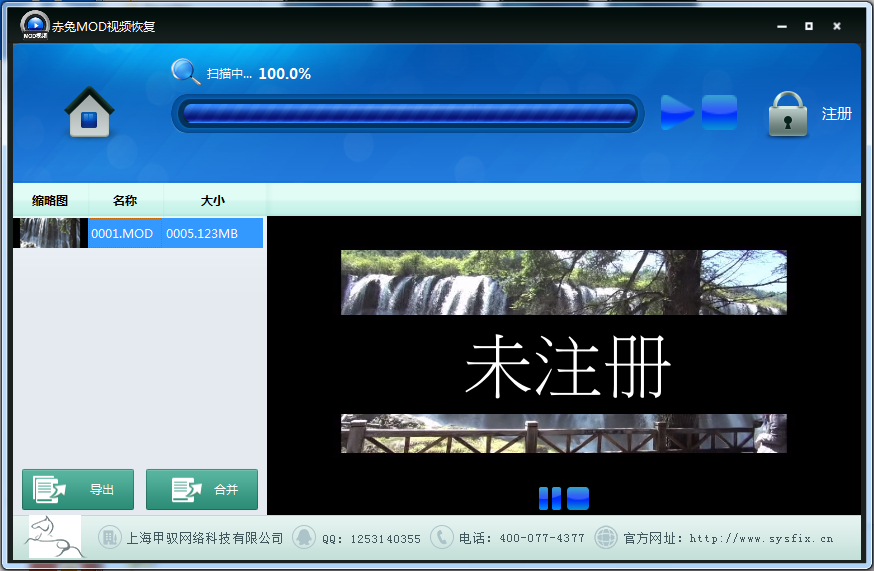874x571 pixels.
Task: Click the QQ number 1253140355
Action: (x=386, y=539)
